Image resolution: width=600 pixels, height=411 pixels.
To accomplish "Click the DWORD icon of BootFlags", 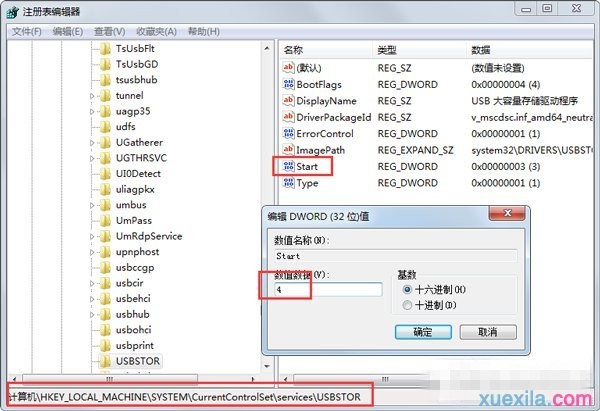I will [288, 84].
